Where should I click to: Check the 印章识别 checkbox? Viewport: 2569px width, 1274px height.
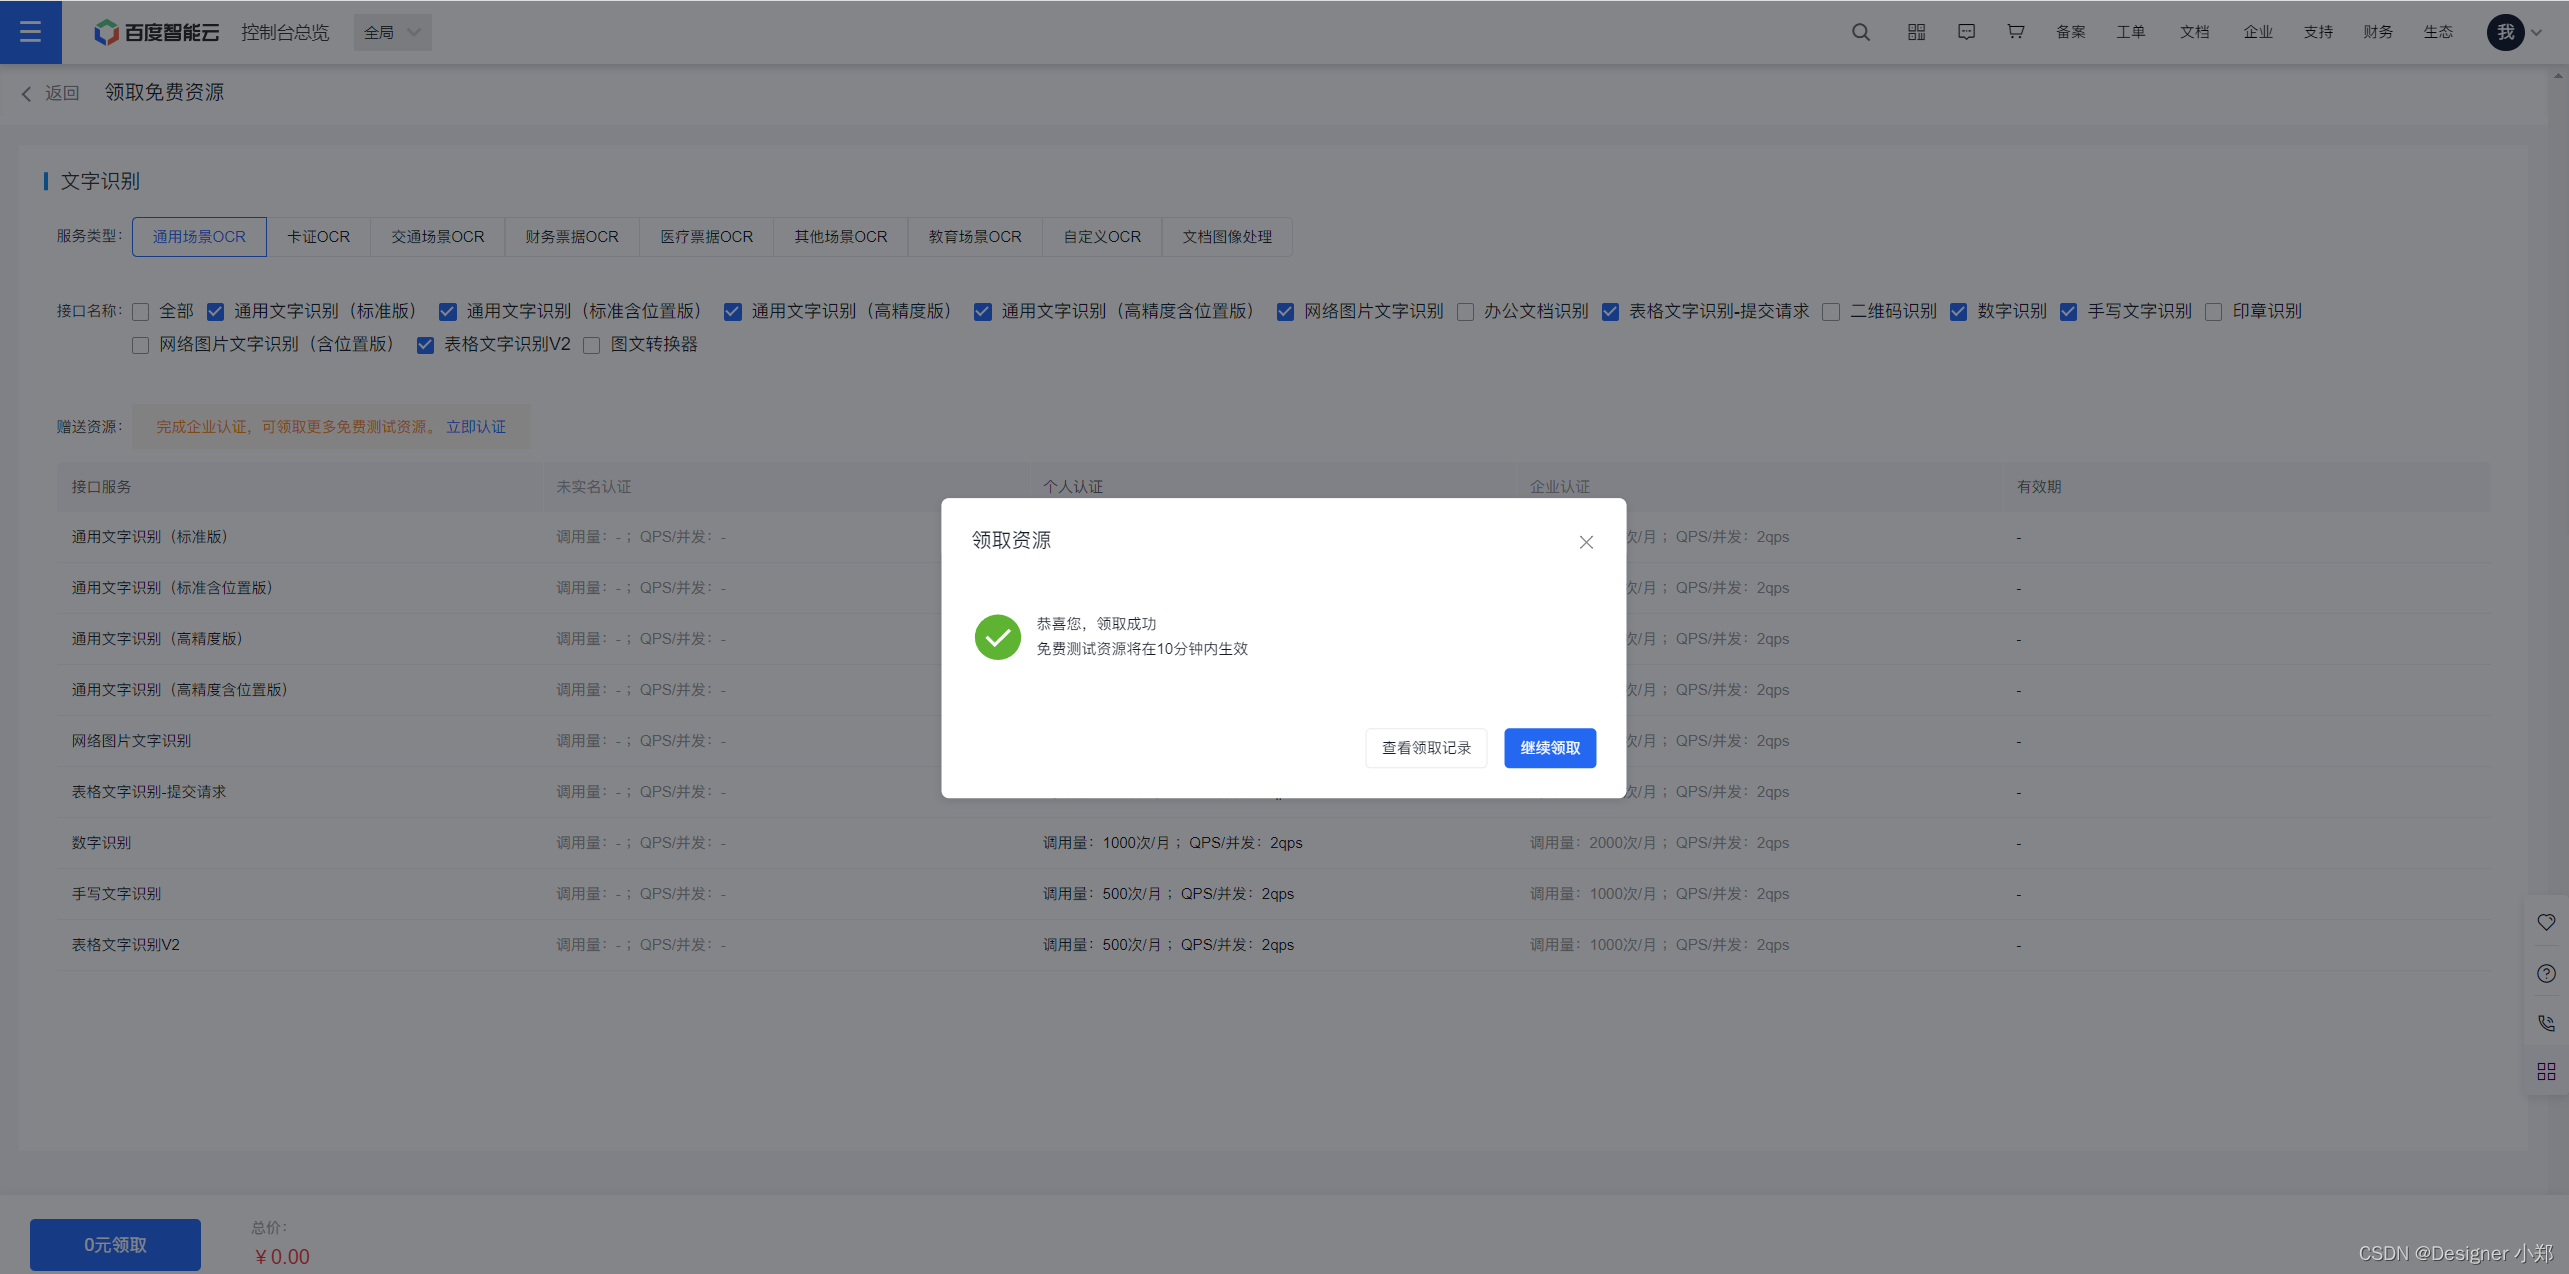2214,312
